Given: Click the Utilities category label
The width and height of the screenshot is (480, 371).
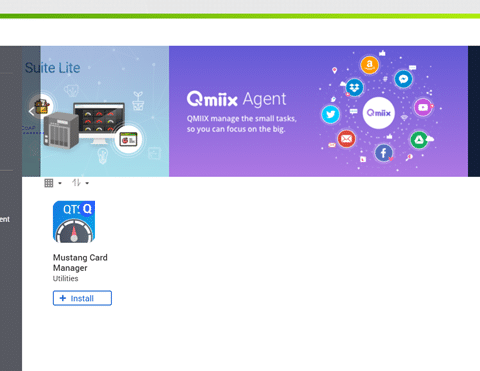Looking at the screenshot, I should pyautogui.click(x=65, y=279).
